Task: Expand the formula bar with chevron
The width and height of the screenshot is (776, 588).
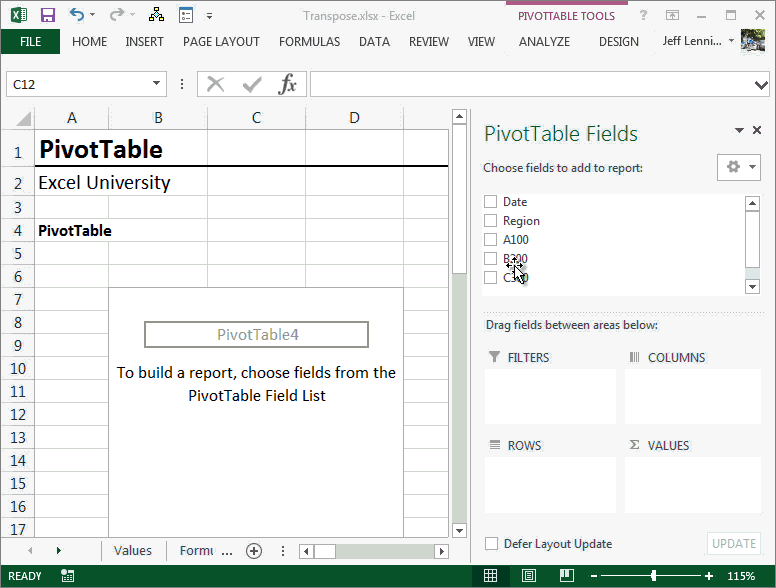Action: [761, 85]
